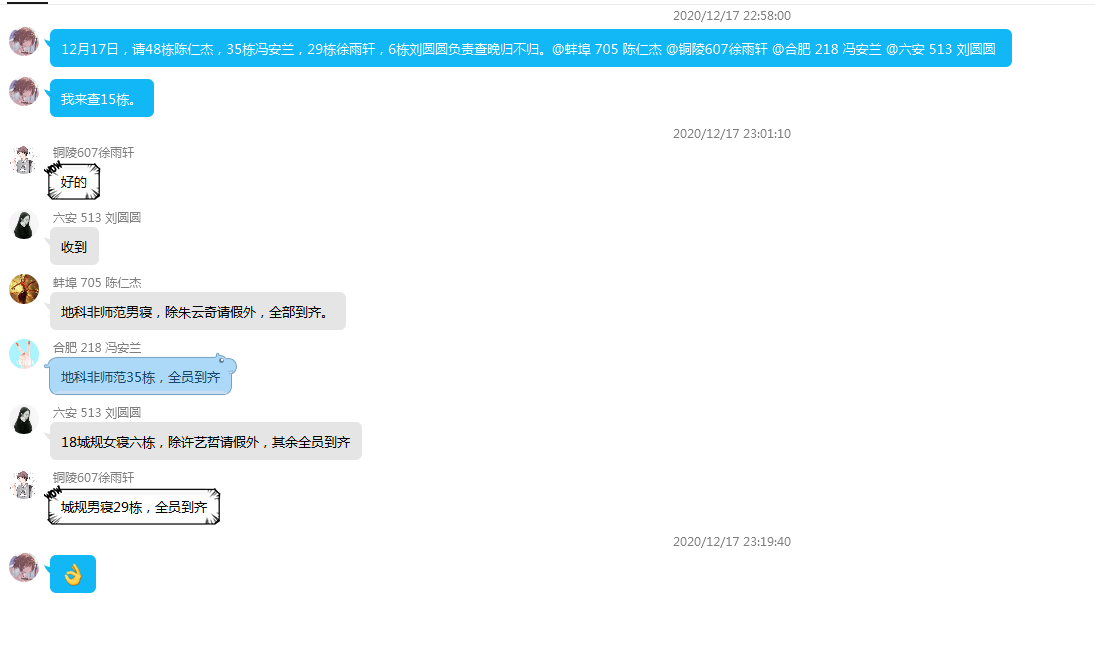Click 刘圆圆's avatar beside 18城规女寝六栋 message
Image resolution: width=1095 pixels, height=651 pixels.
pos(24,419)
